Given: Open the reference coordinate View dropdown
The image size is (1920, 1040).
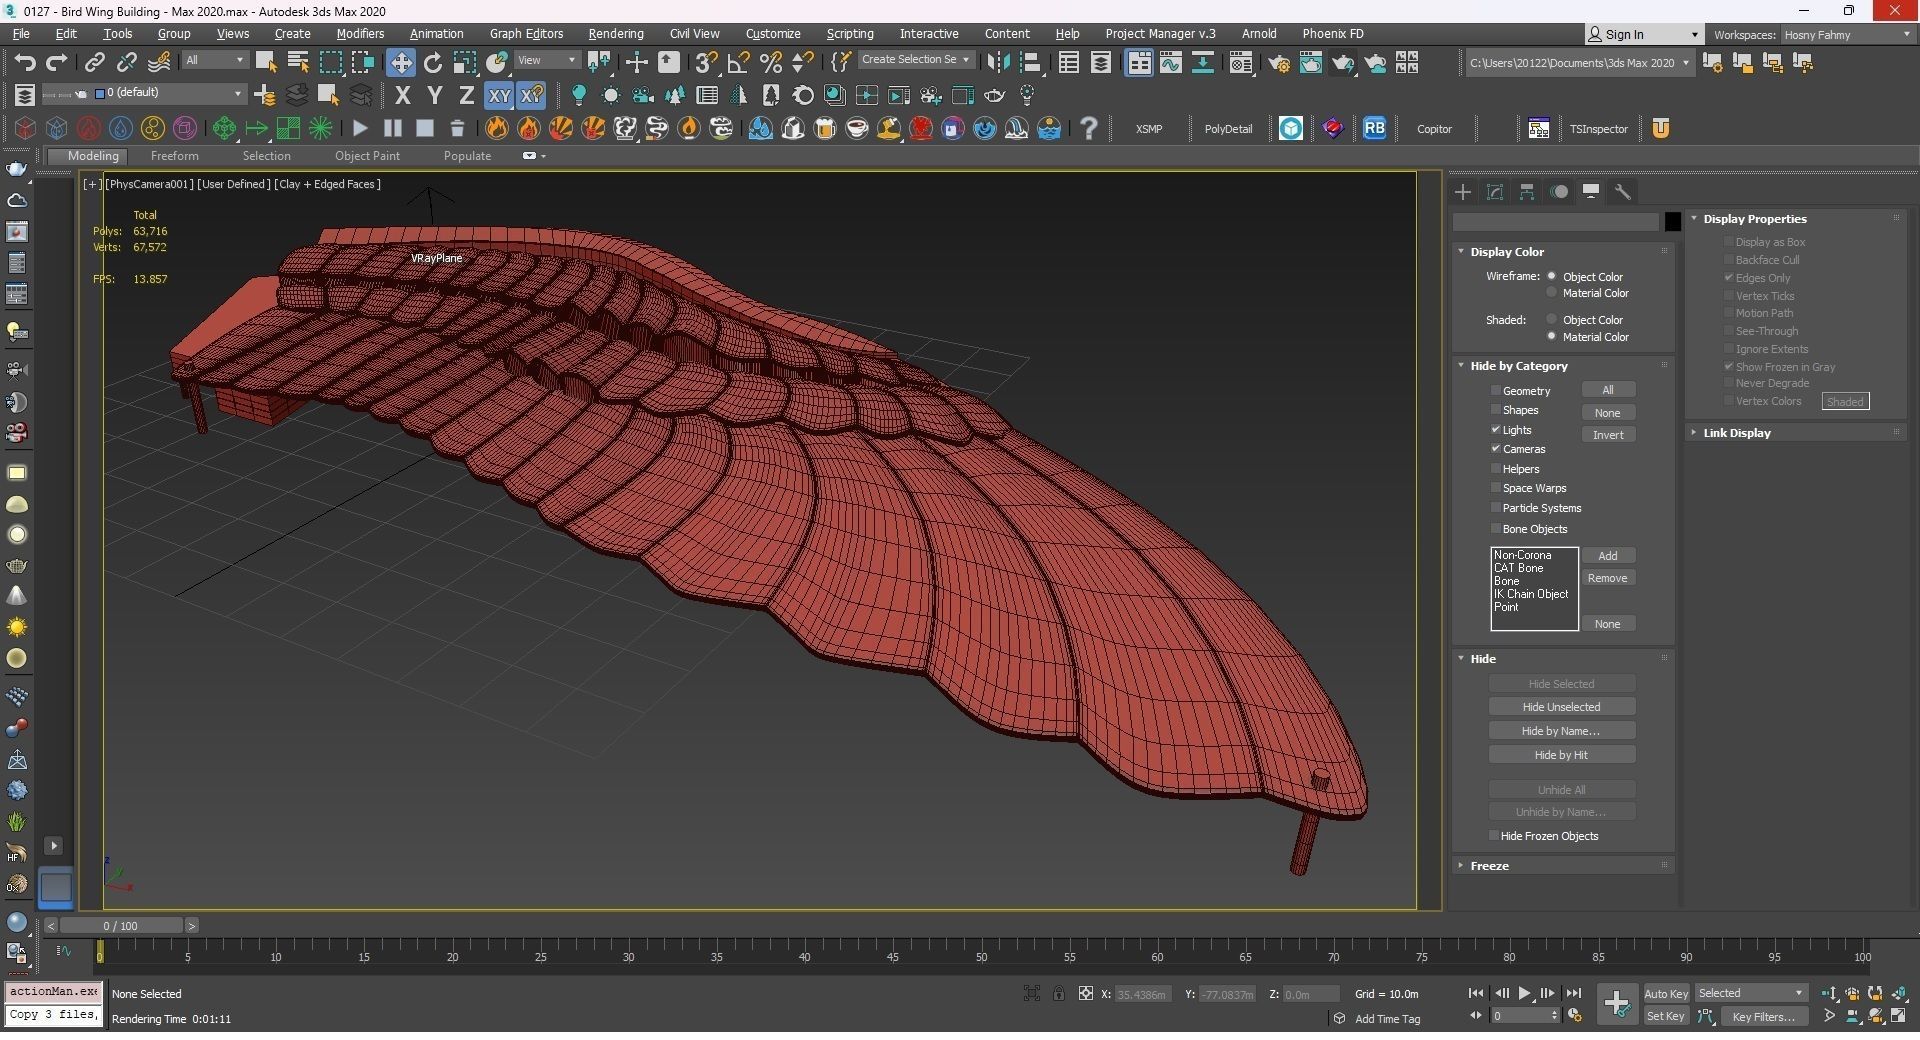Looking at the screenshot, I should click(546, 61).
